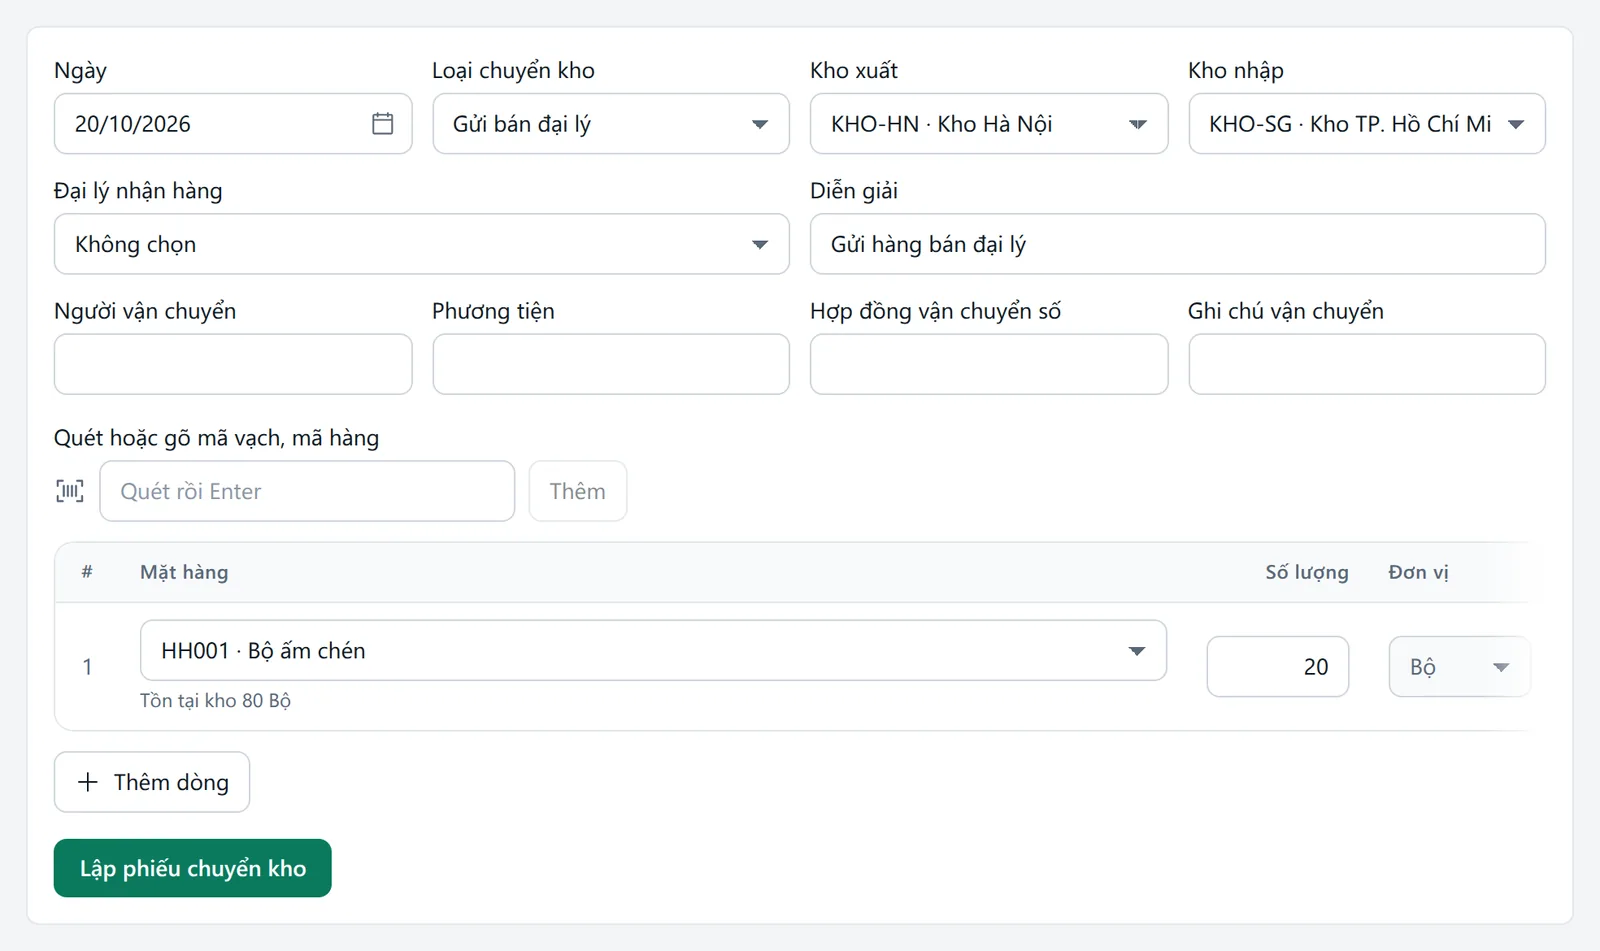Click the Đơn vị column header
This screenshot has height=951, width=1600.
point(1418,572)
